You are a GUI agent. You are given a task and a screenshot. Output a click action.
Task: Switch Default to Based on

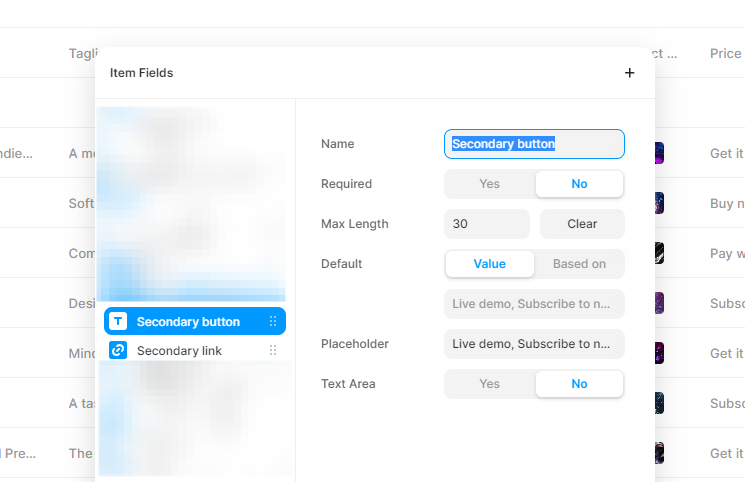point(579,264)
